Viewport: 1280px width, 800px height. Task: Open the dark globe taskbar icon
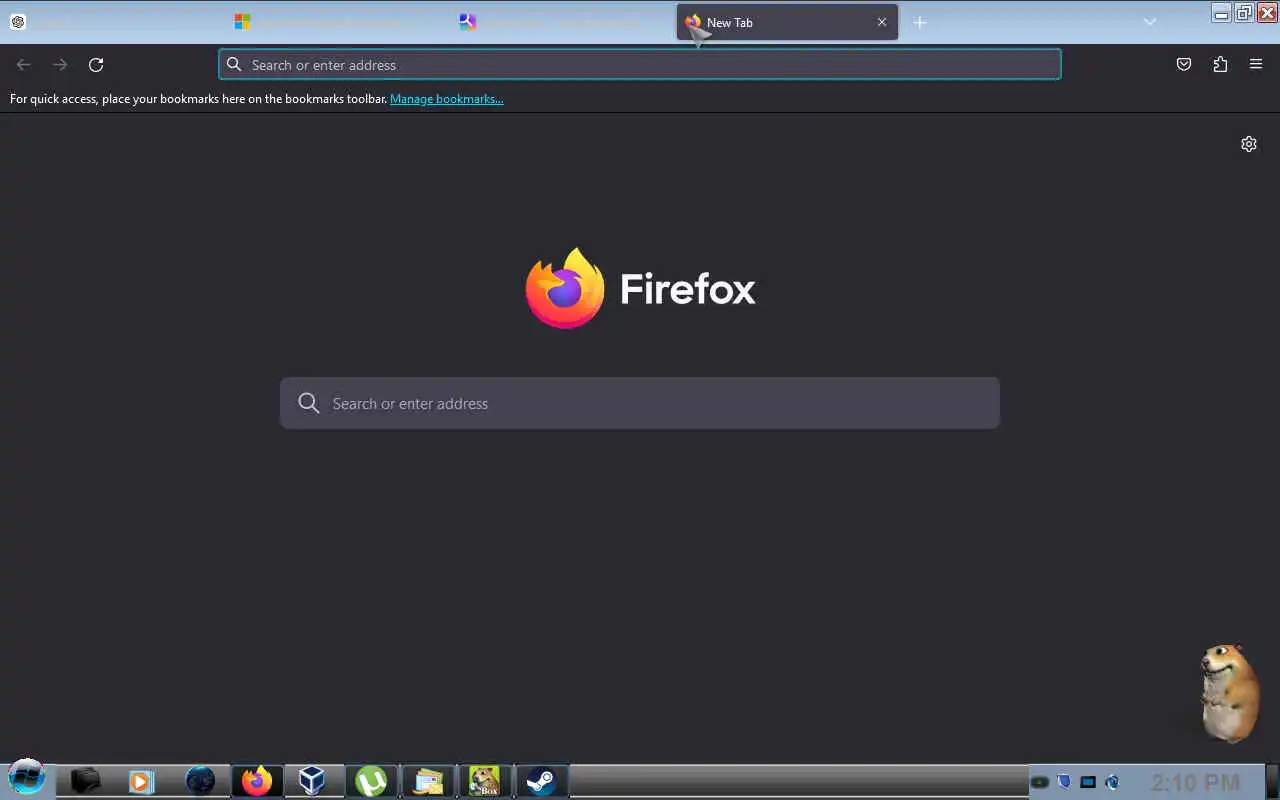click(200, 781)
